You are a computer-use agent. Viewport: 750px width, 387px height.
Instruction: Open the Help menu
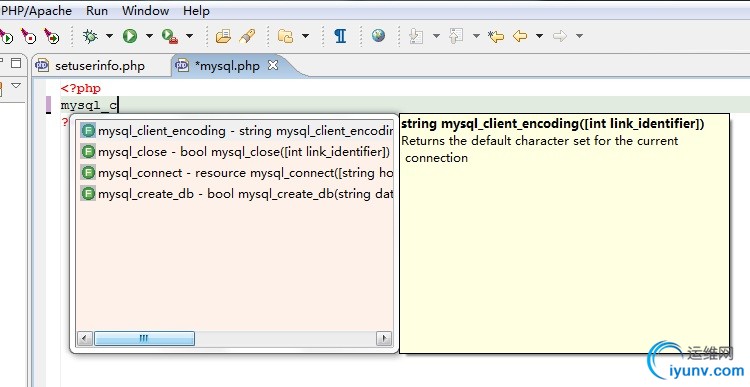coord(196,11)
